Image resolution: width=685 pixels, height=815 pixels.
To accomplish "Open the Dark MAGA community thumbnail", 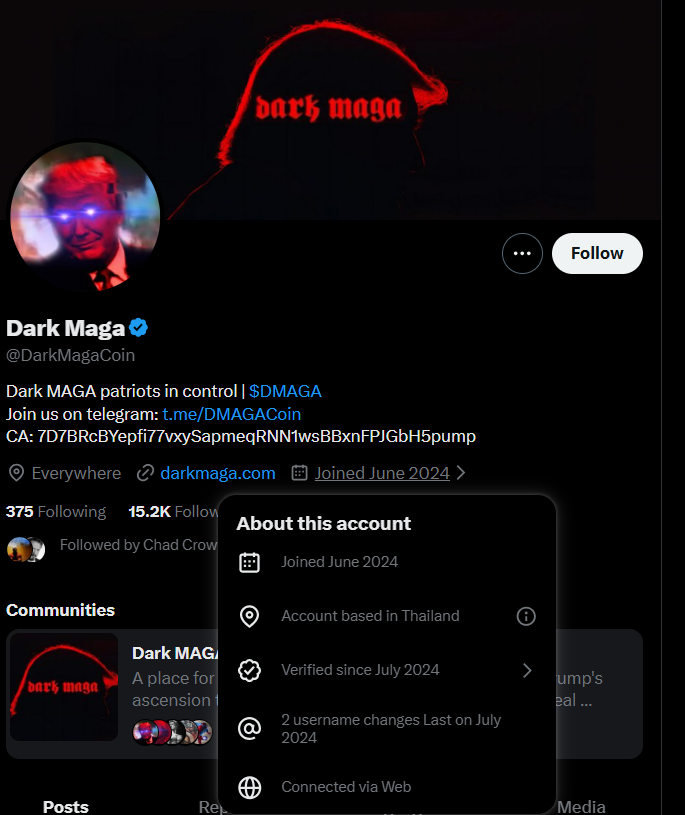I will pyautogui.click(x=64, y=687).
